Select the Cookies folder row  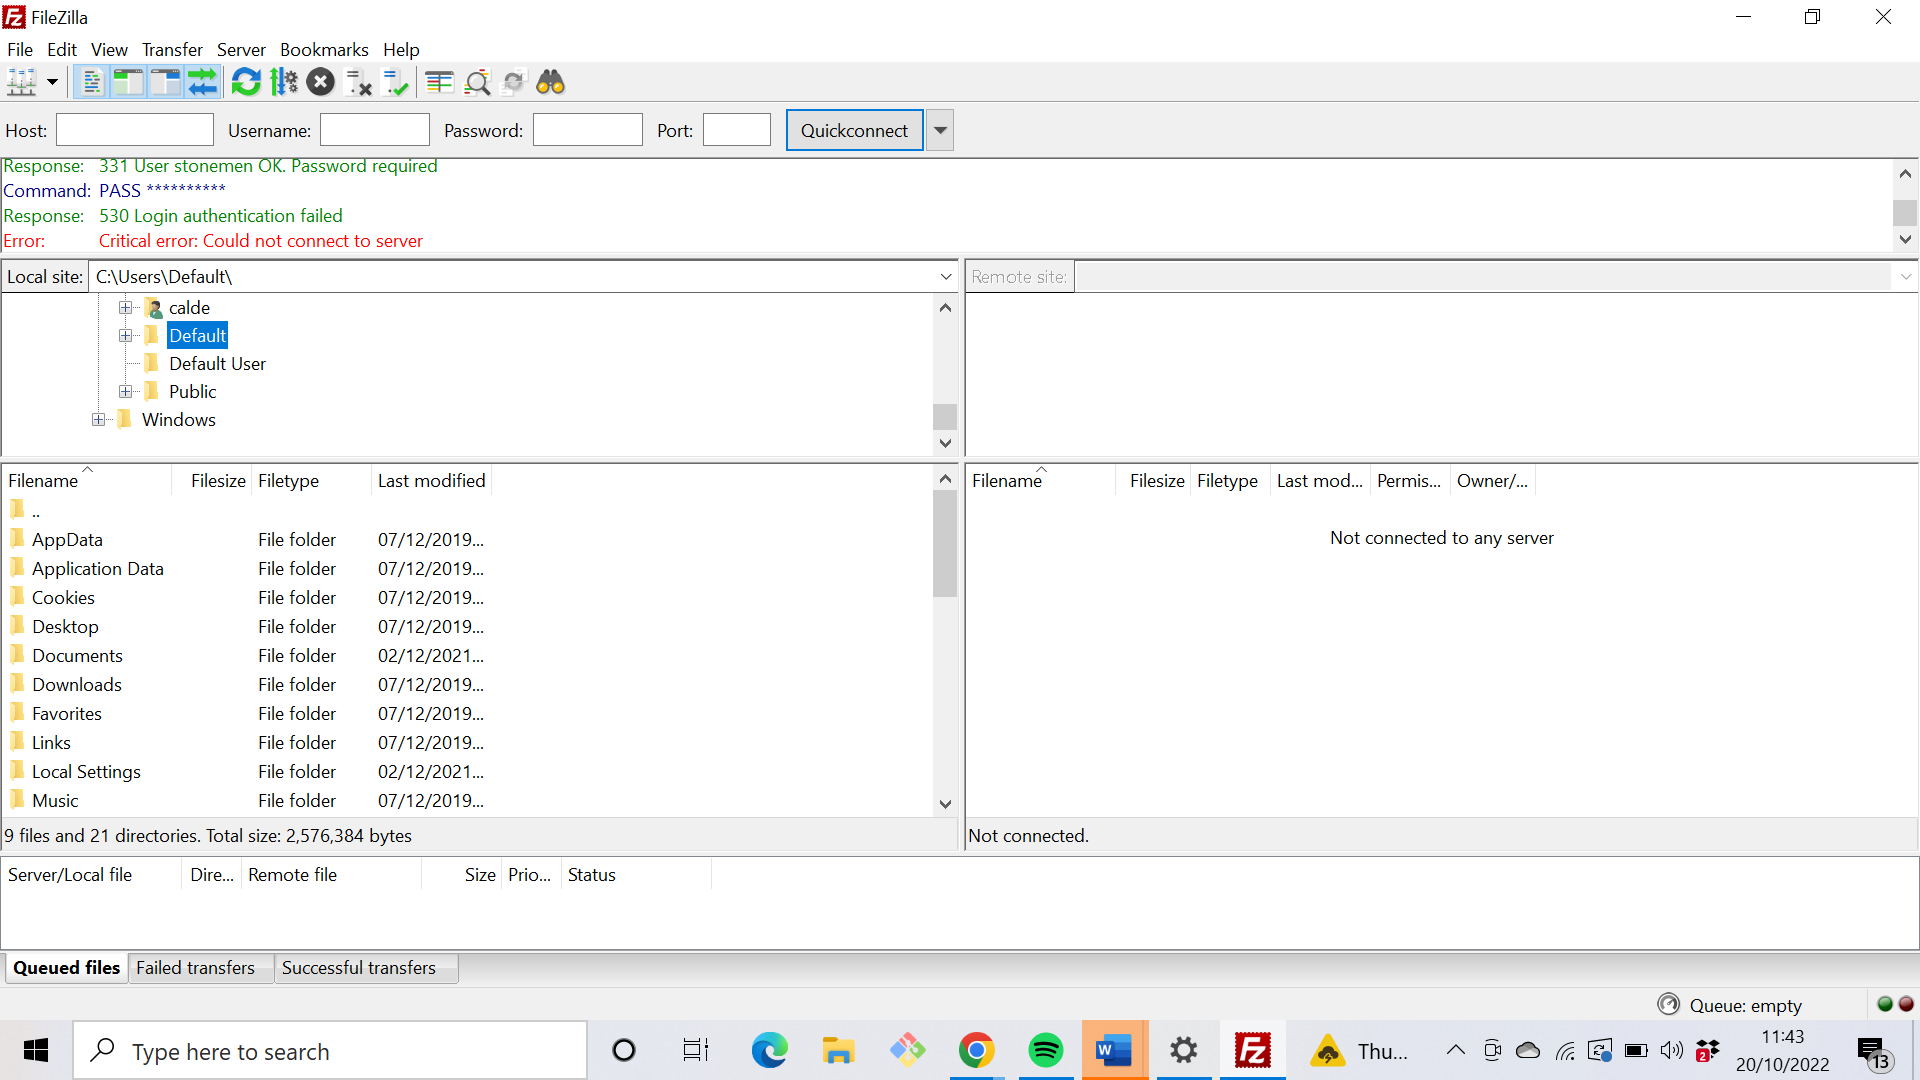pyautogui.click(x=466, y=598)
